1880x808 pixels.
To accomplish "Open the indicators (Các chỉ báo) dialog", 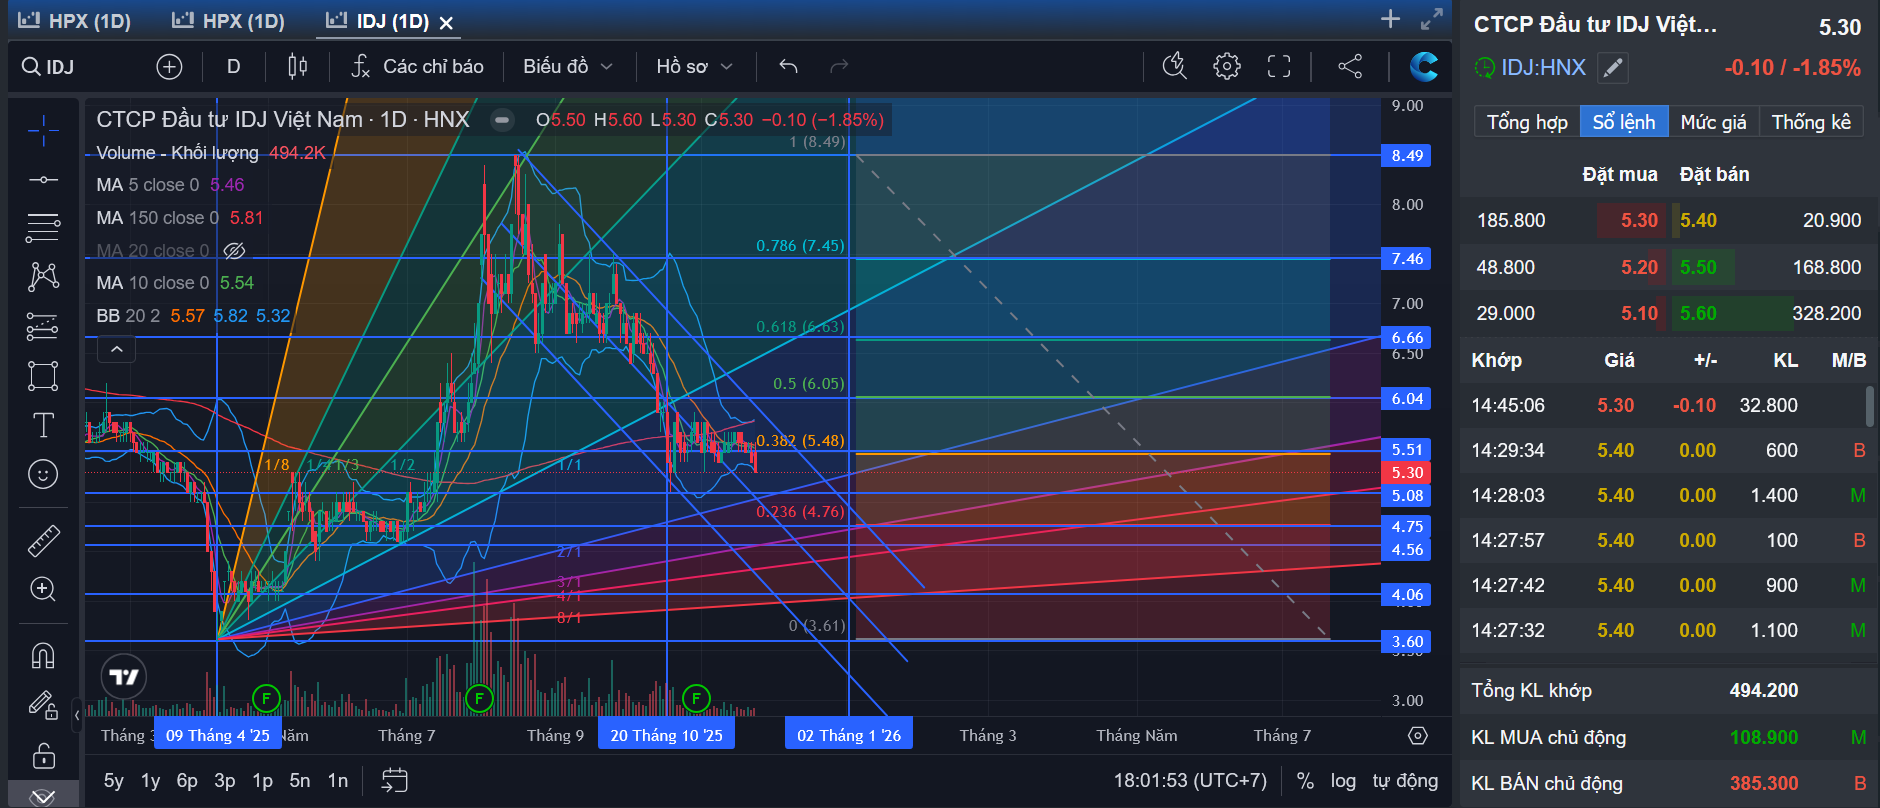I will click(417, 67).
